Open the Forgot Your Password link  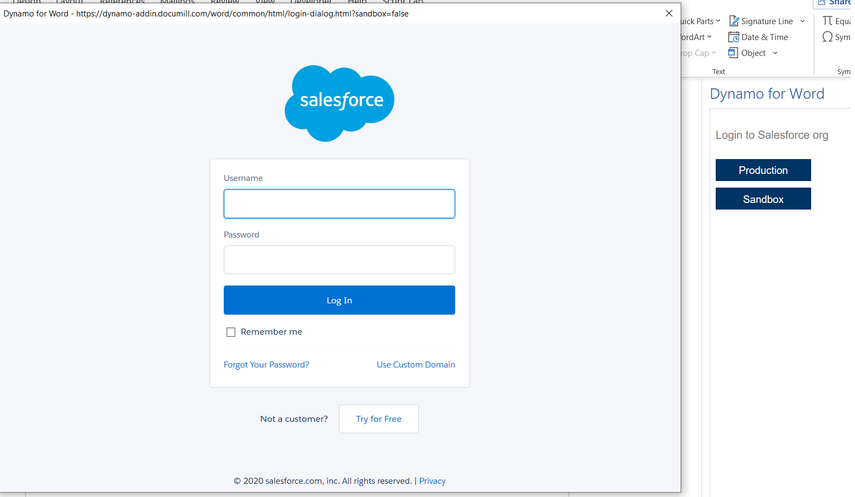coord(266,365)
